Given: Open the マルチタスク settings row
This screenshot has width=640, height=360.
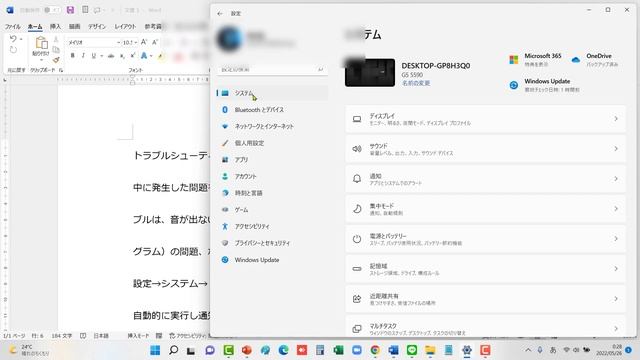Looking at the screenshot, I should coord(485,327).
